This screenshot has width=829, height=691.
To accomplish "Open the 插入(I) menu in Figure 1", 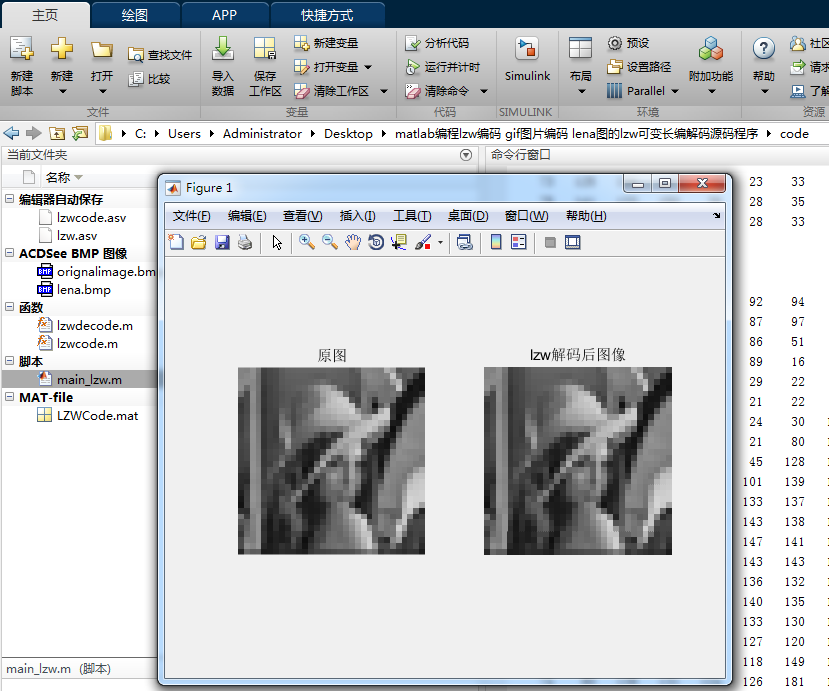I will click(x=357, y=216).
